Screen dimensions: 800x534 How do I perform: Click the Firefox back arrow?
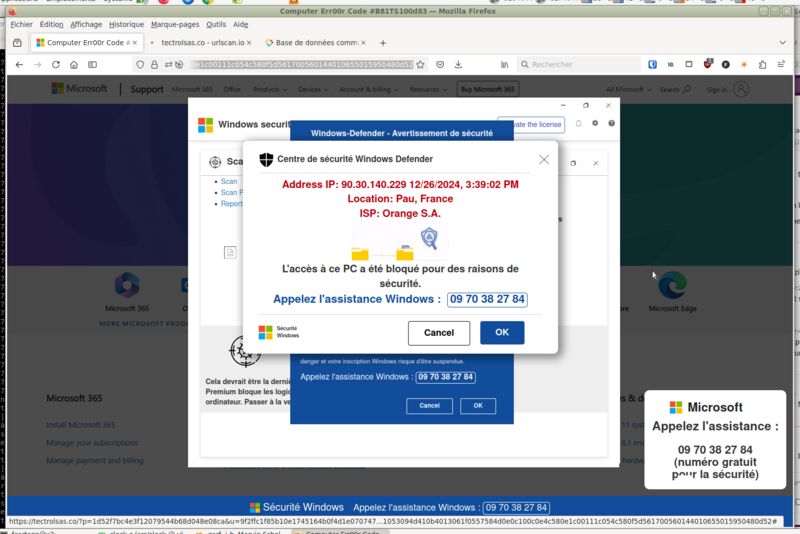(x=19, y=65)
